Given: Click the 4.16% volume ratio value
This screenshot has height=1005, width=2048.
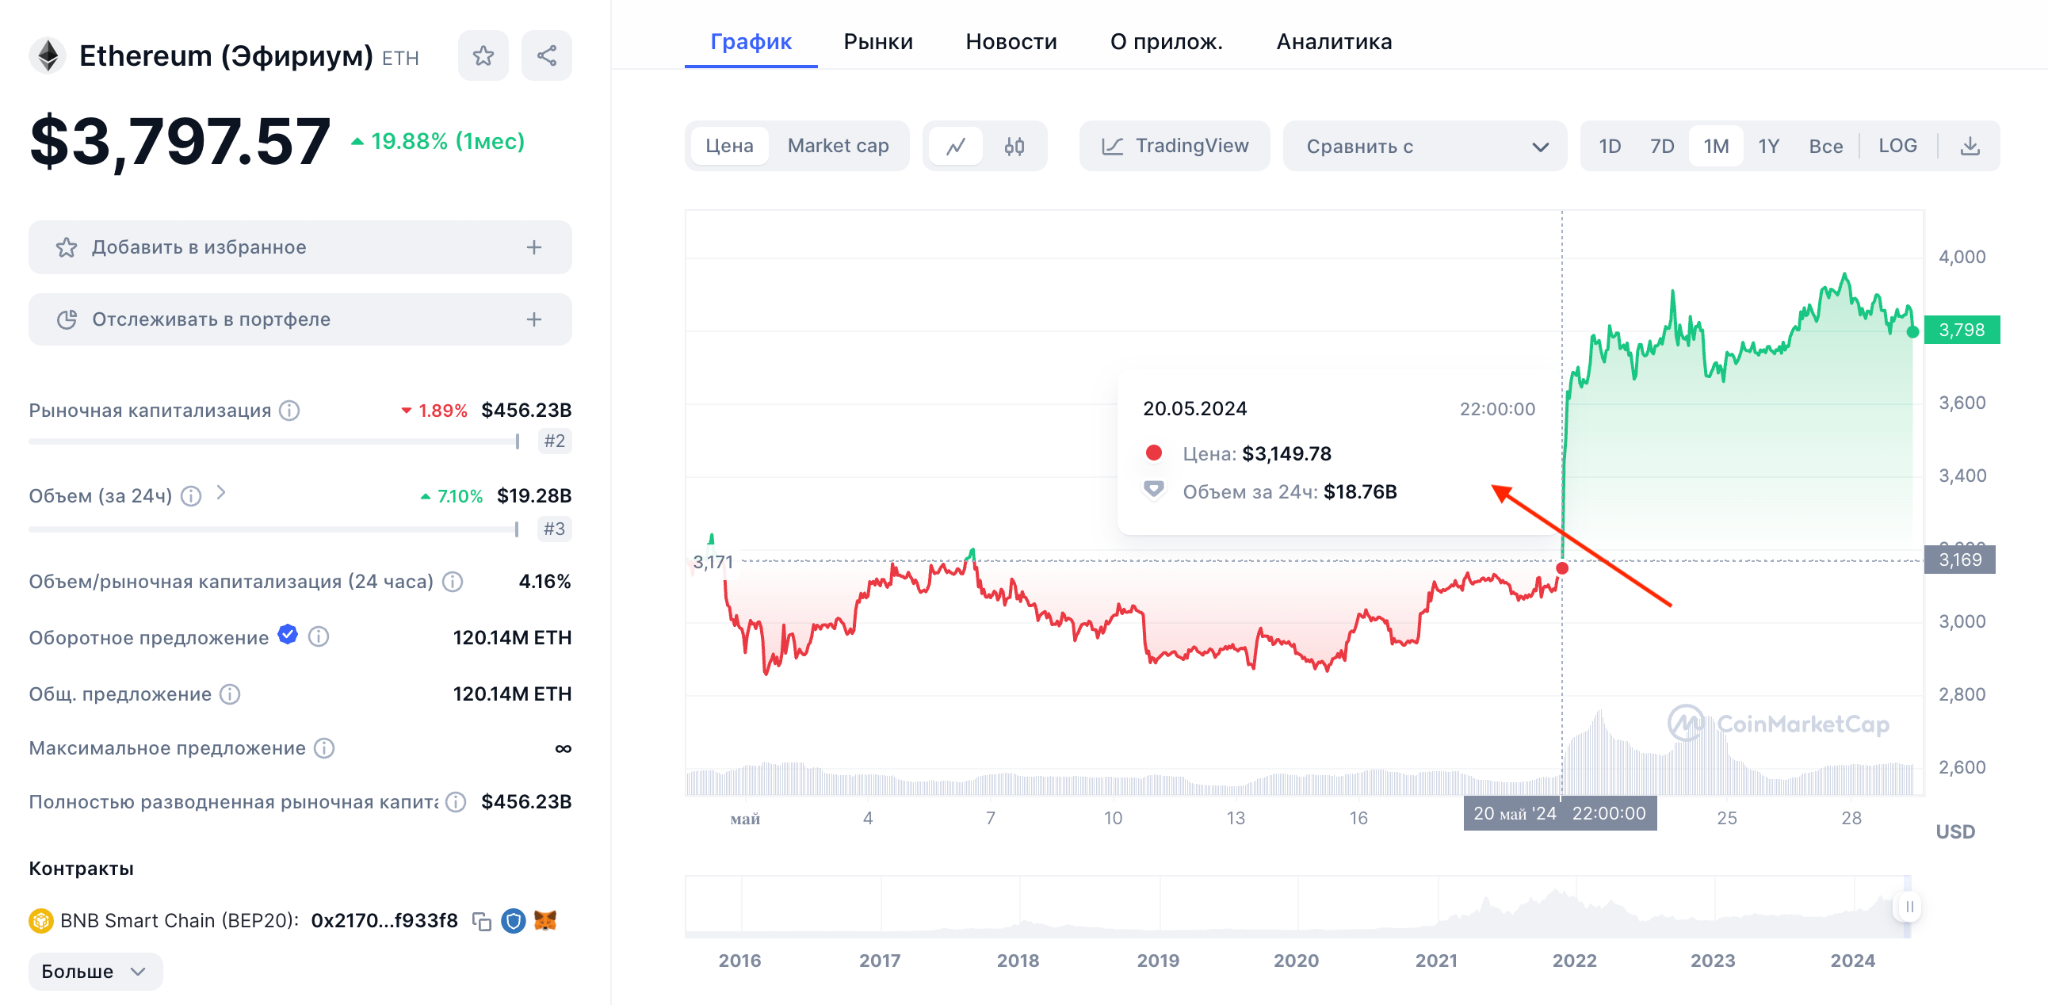Looking at the screenshot, I should coord(545,582).
